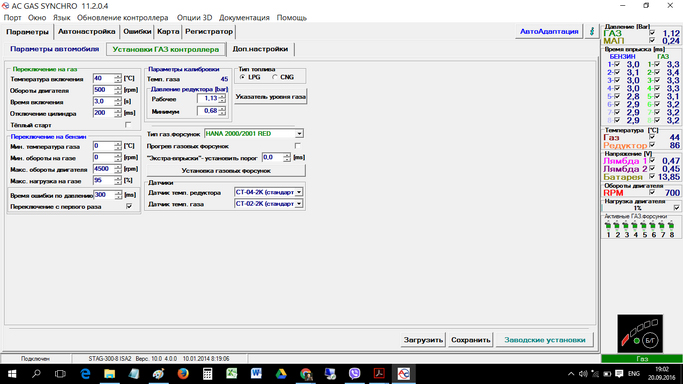Switch to Карта tab

168,31
